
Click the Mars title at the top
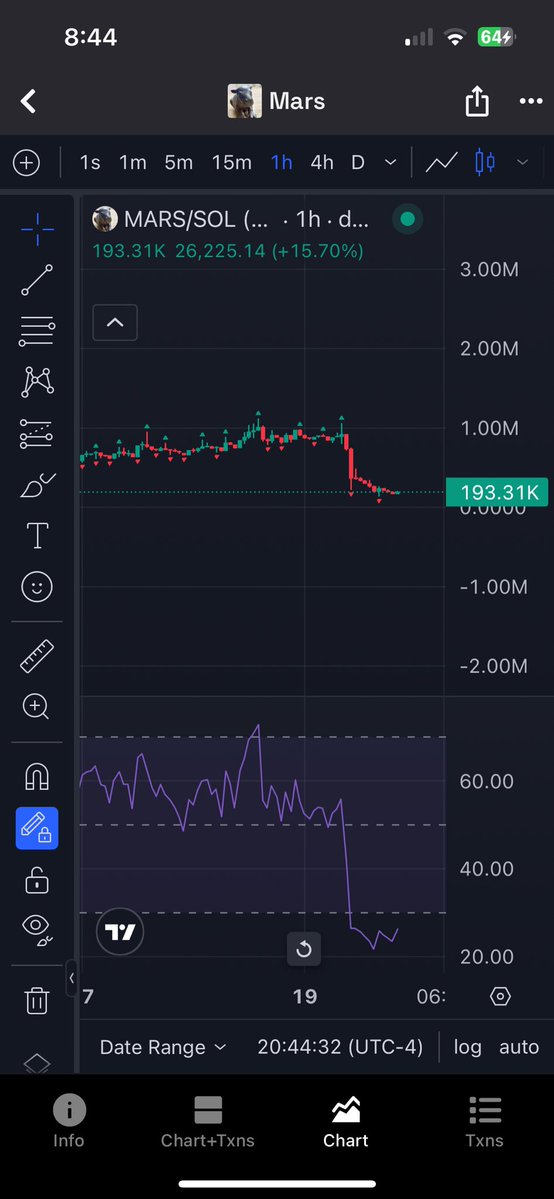click(x=297, y=101)
